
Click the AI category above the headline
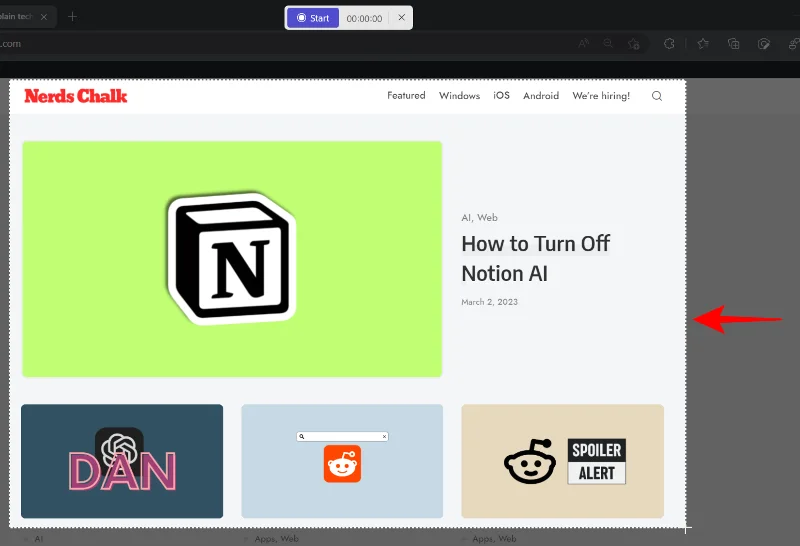click(x=466, y=217)
